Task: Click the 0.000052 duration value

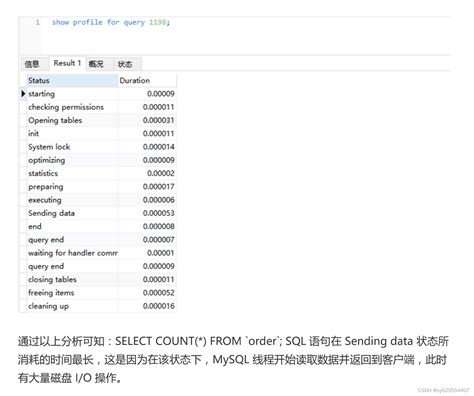Action: point(159,293)
